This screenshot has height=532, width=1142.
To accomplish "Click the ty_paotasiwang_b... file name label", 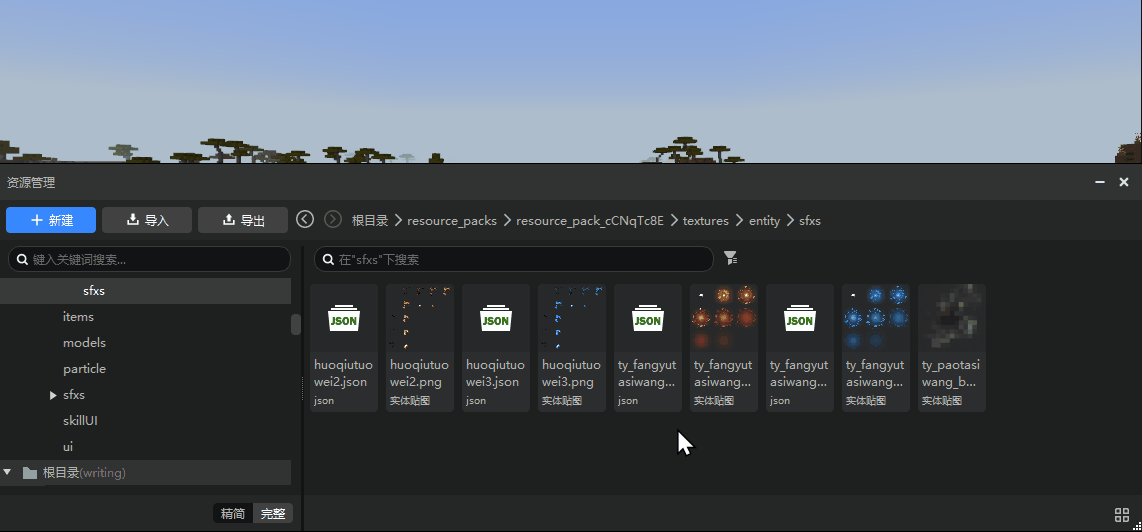I will coord(952,373).
